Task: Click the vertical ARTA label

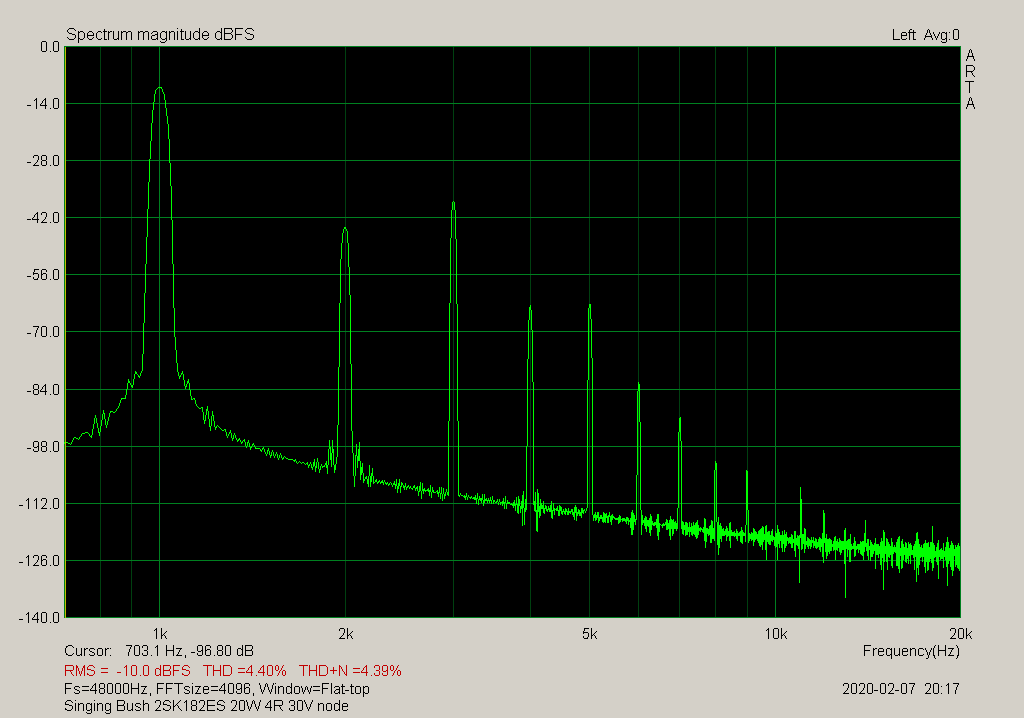Action: tap(970, 79)
